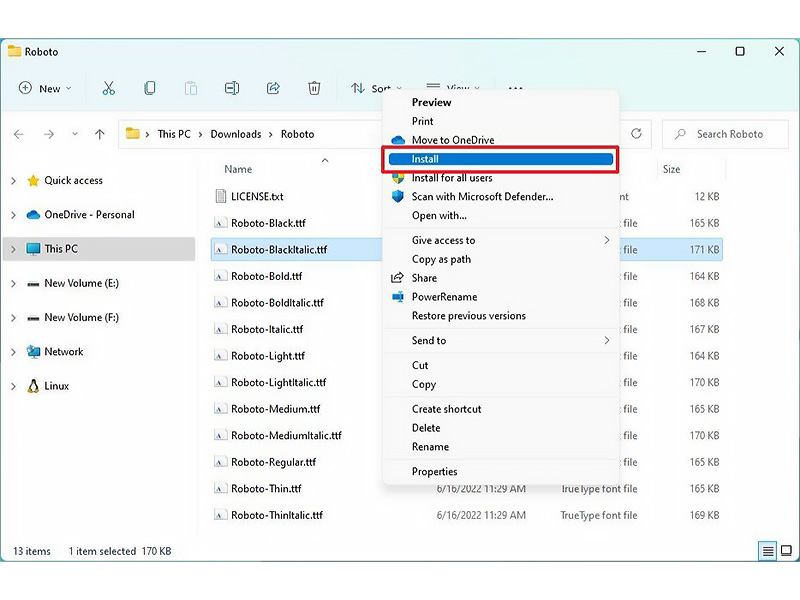Expand the Linux tree node
This screenshot has height=600, width=800.
[13, 386]
